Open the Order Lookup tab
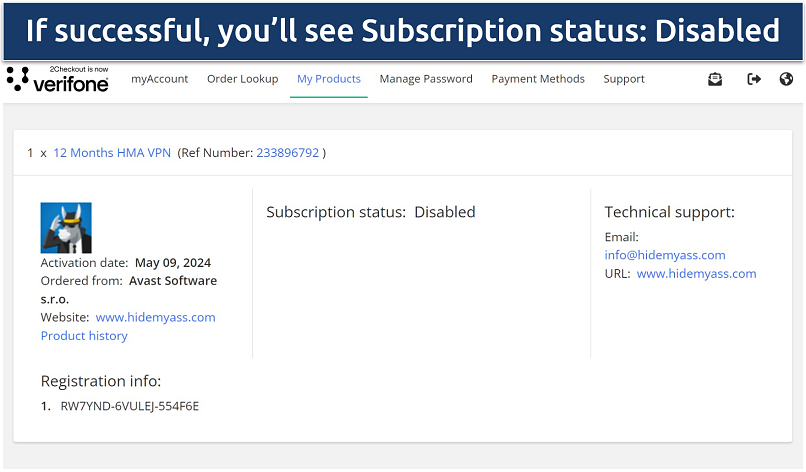Viewport: 806px width, 472px height. point(243,79)
